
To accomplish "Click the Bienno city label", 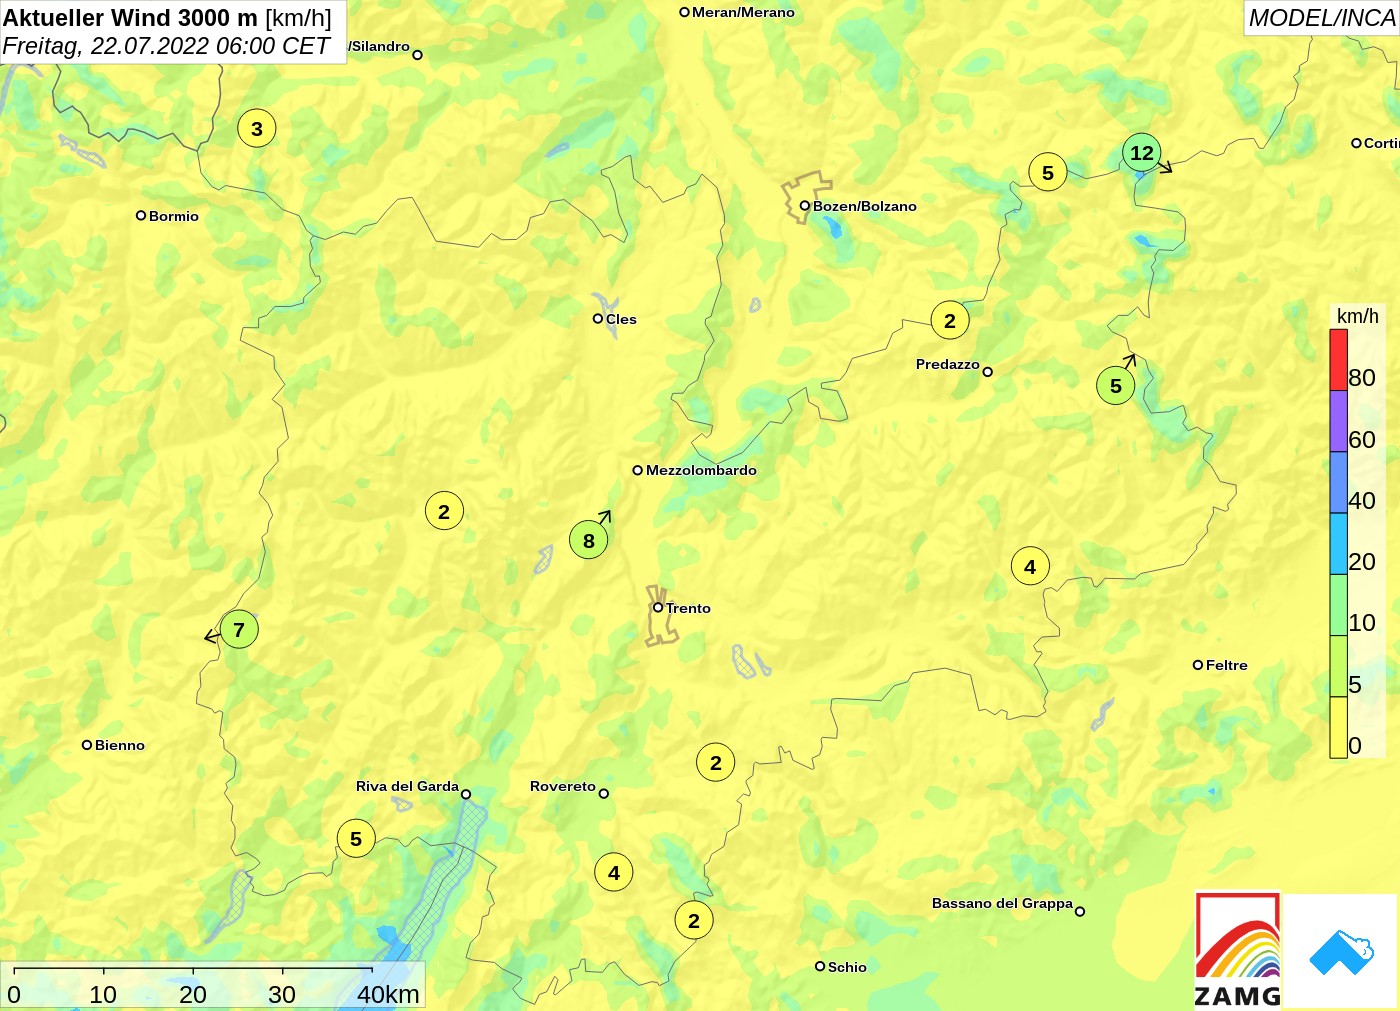I will tap(120, 745).
